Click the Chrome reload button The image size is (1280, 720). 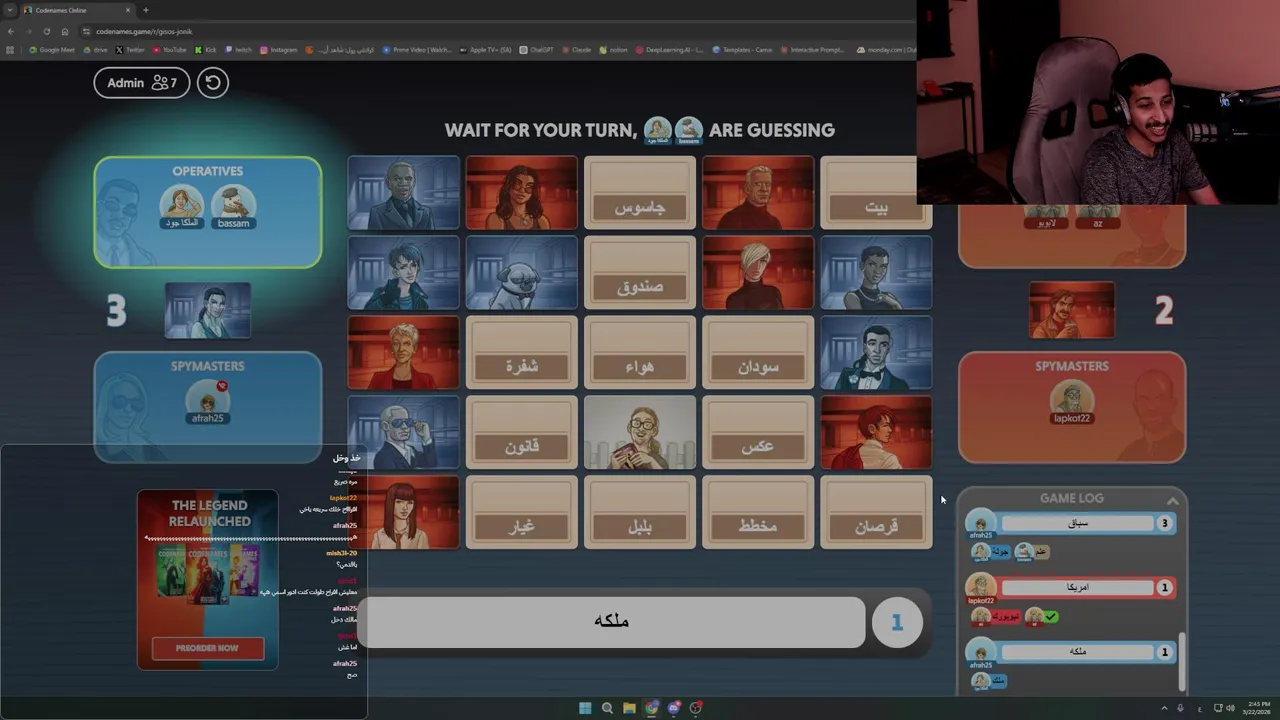pyautogui.click(x=46, y=31)
